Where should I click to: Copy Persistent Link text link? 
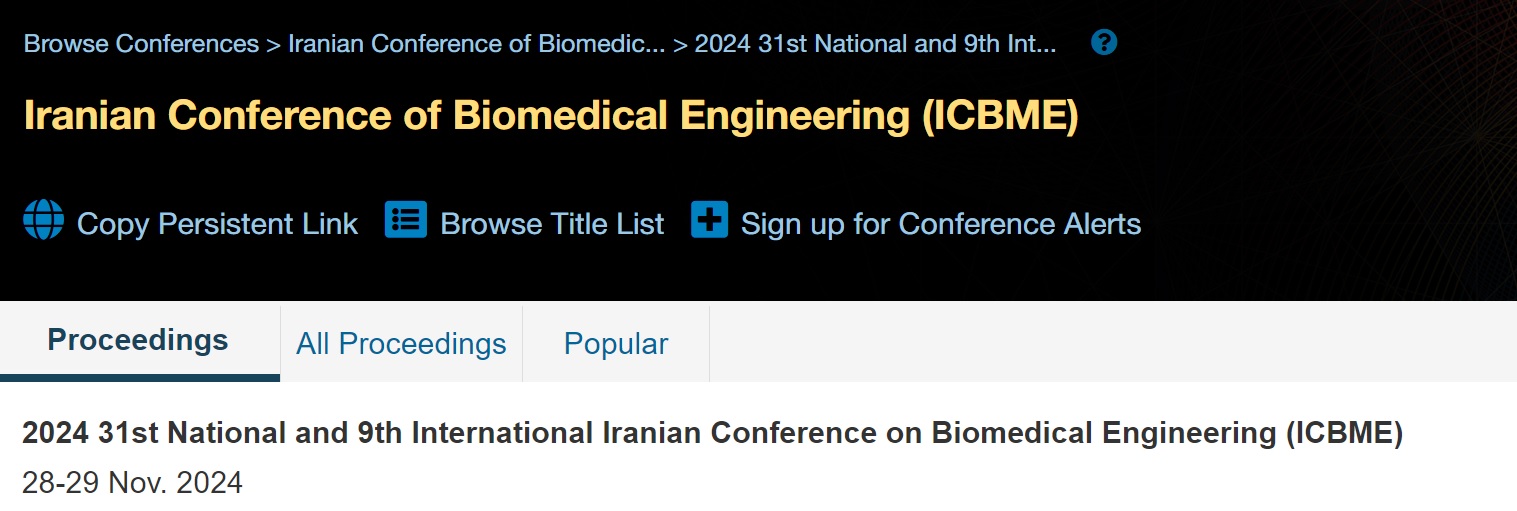(x=217, y=223)
